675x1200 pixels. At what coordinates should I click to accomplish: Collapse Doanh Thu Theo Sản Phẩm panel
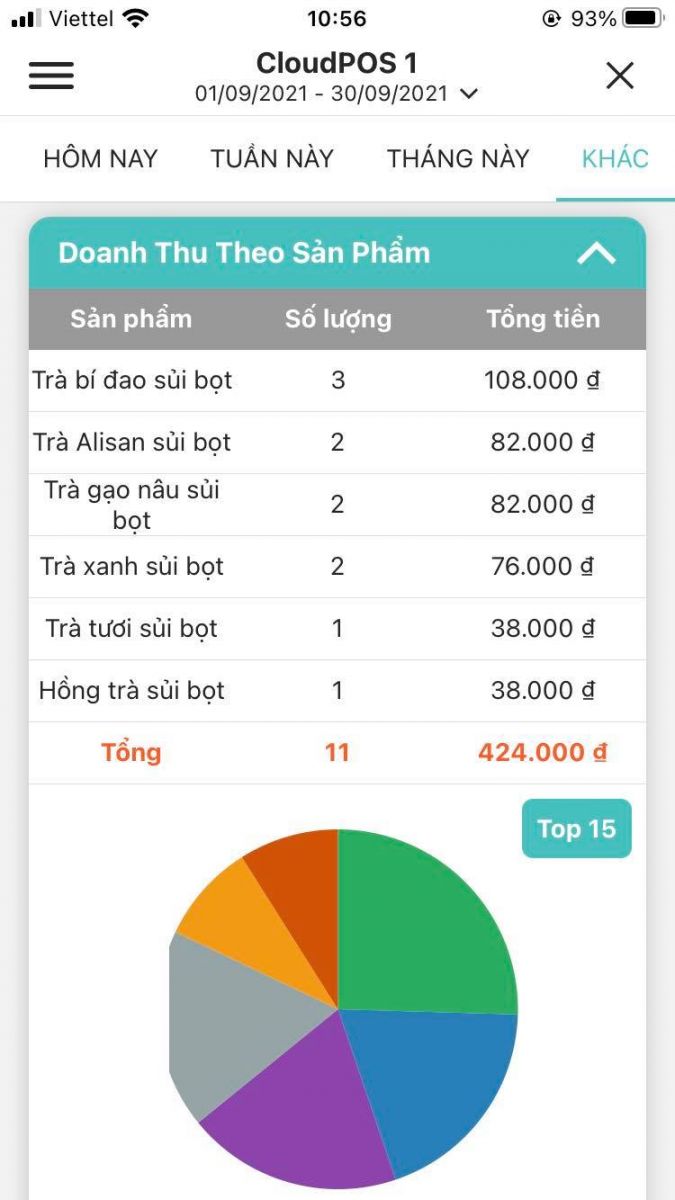tap(596, 254)
